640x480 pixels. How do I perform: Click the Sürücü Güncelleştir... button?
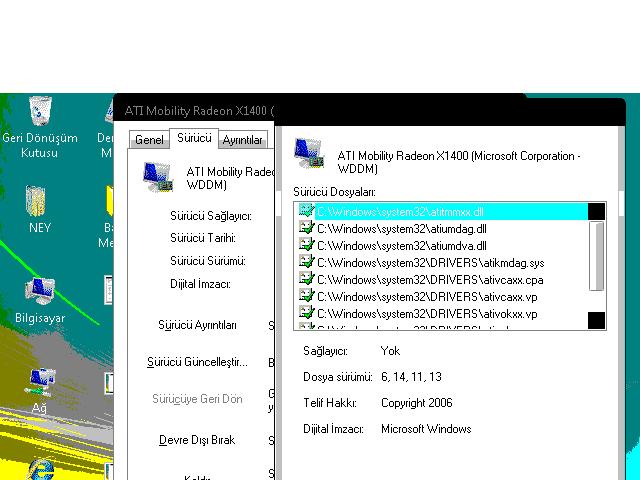click(x=198, y=362)
